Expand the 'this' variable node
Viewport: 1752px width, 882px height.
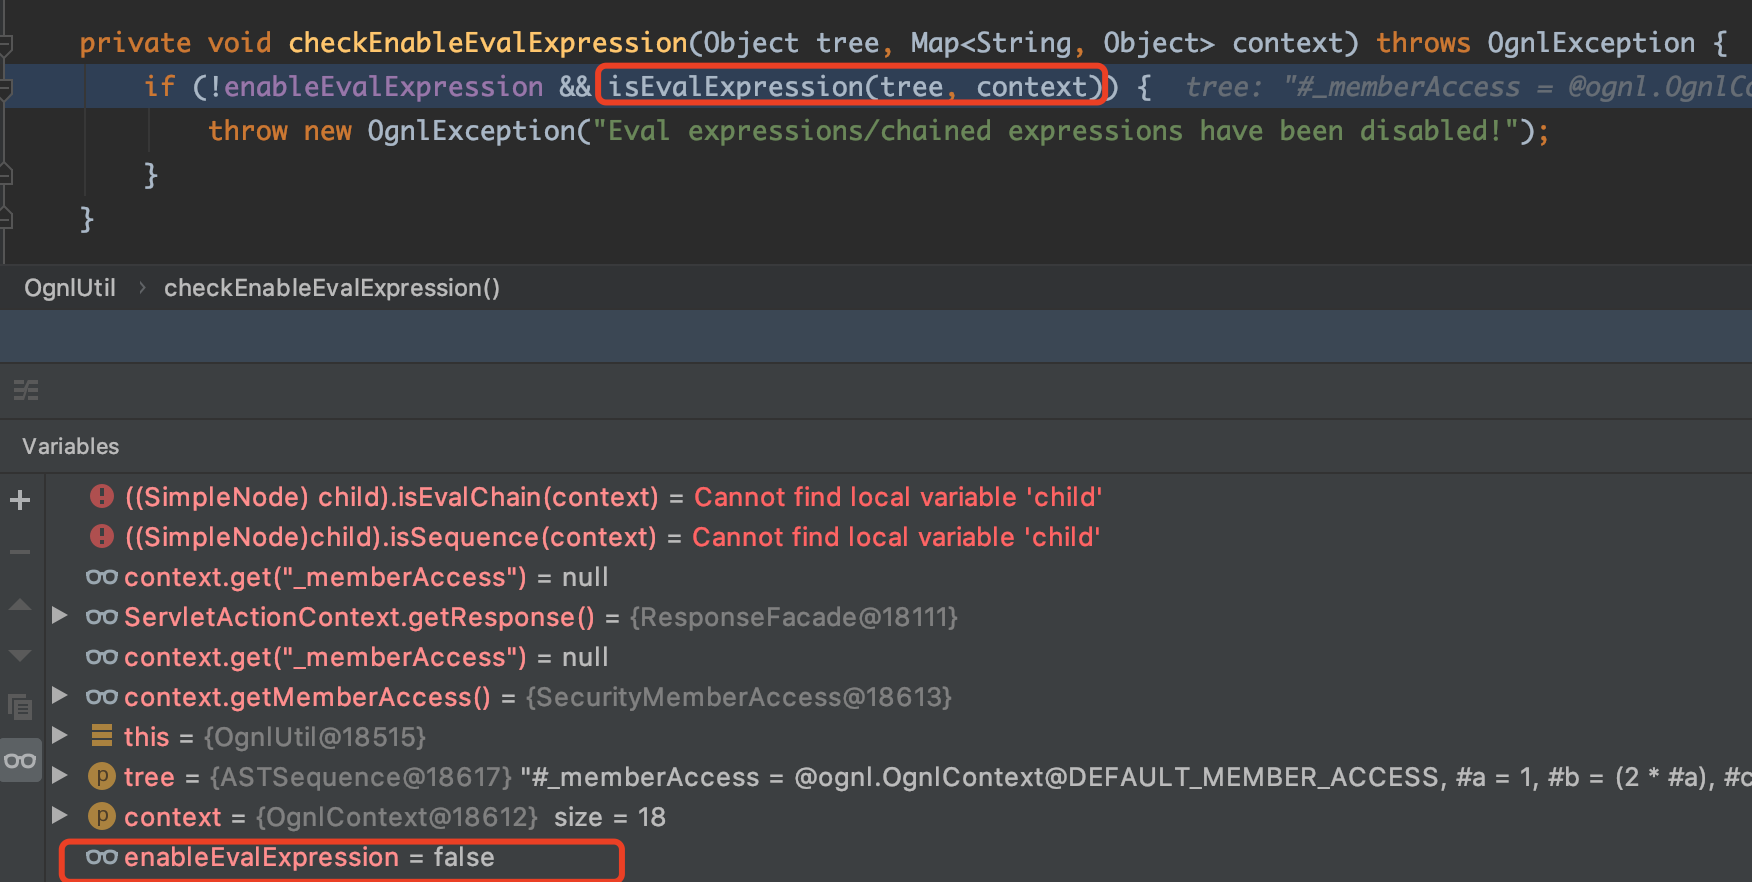pyautogui.click(x=60, y=735)
